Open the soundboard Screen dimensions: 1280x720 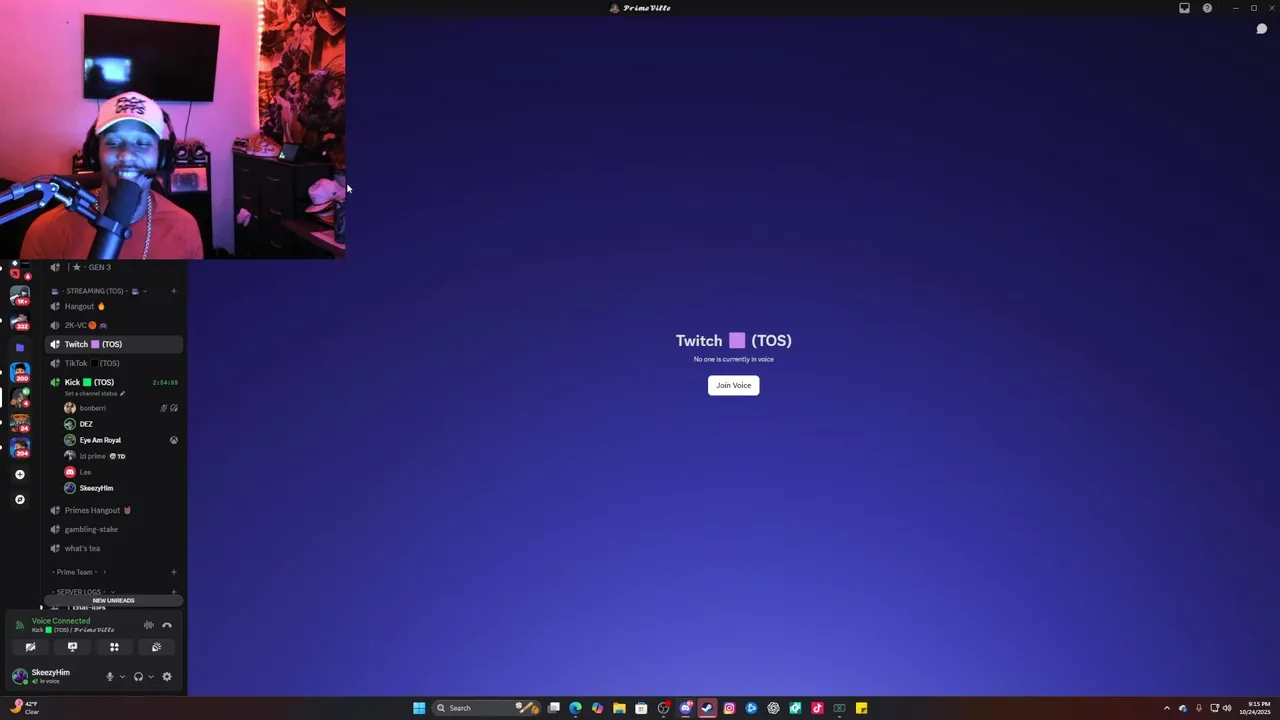[156, 647]
